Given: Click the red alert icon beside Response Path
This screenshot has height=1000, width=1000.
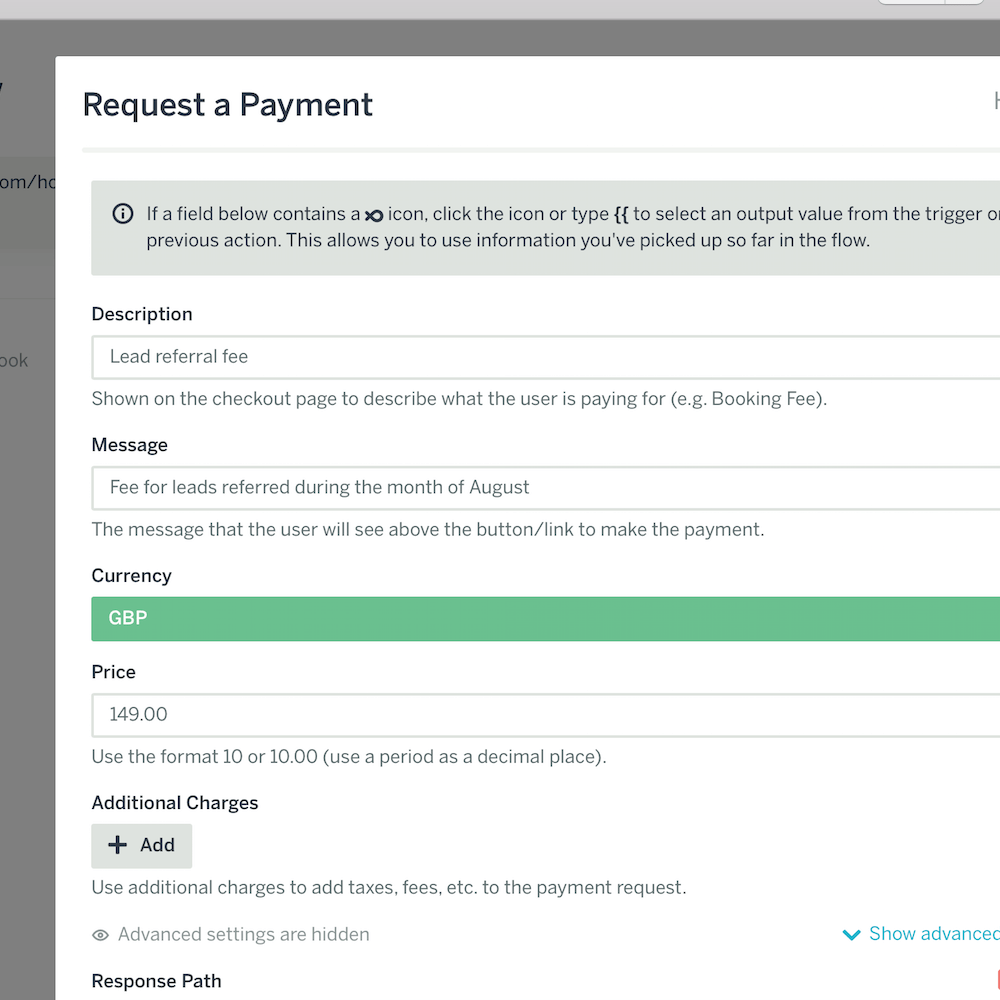Looking at the screenshot, I should point(995,981).
